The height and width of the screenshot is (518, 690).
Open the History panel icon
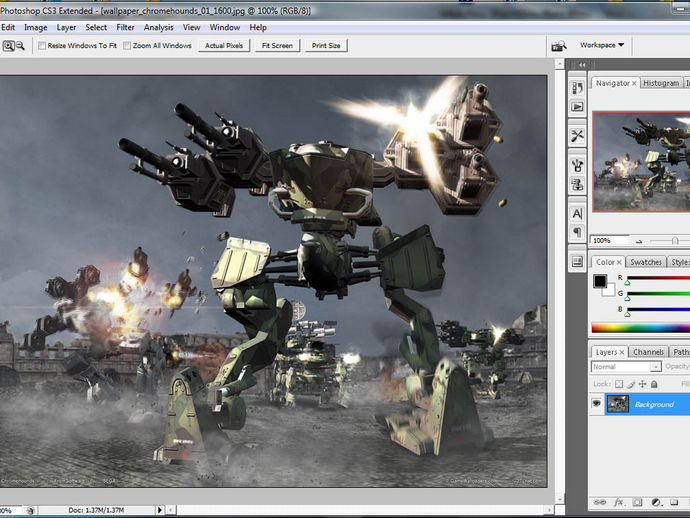[x=577, y=88]
